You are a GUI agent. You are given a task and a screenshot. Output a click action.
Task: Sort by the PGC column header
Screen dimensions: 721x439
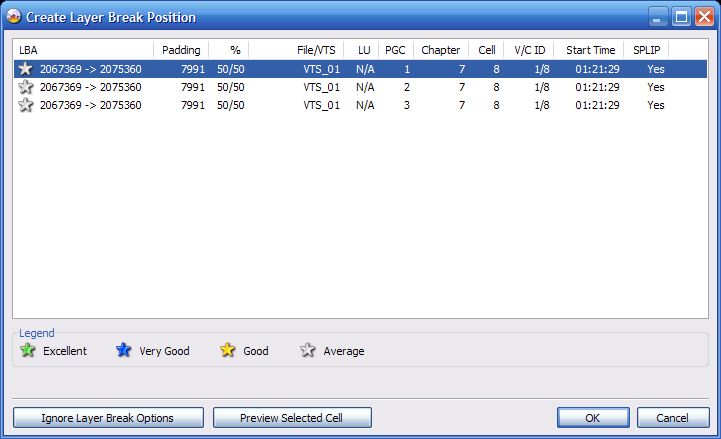coord(396,49)
